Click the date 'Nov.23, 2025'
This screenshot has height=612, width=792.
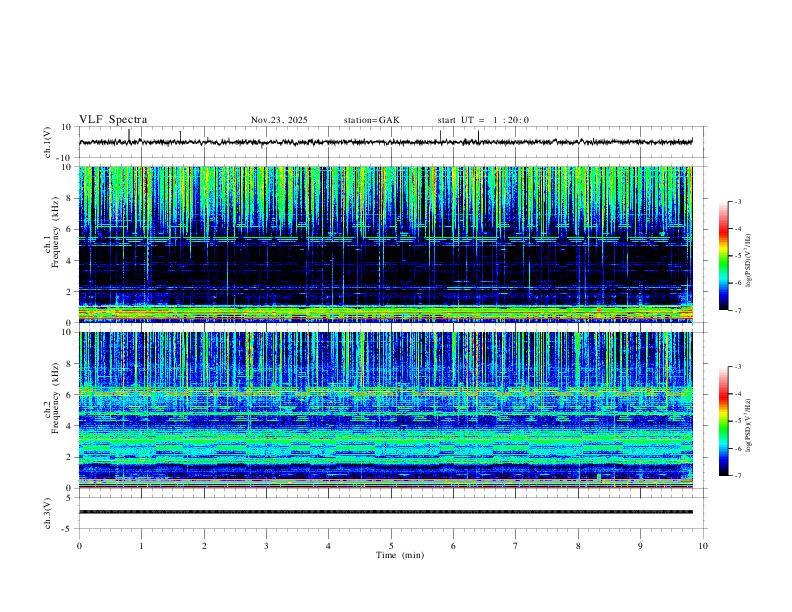click(x=279, y=120)
